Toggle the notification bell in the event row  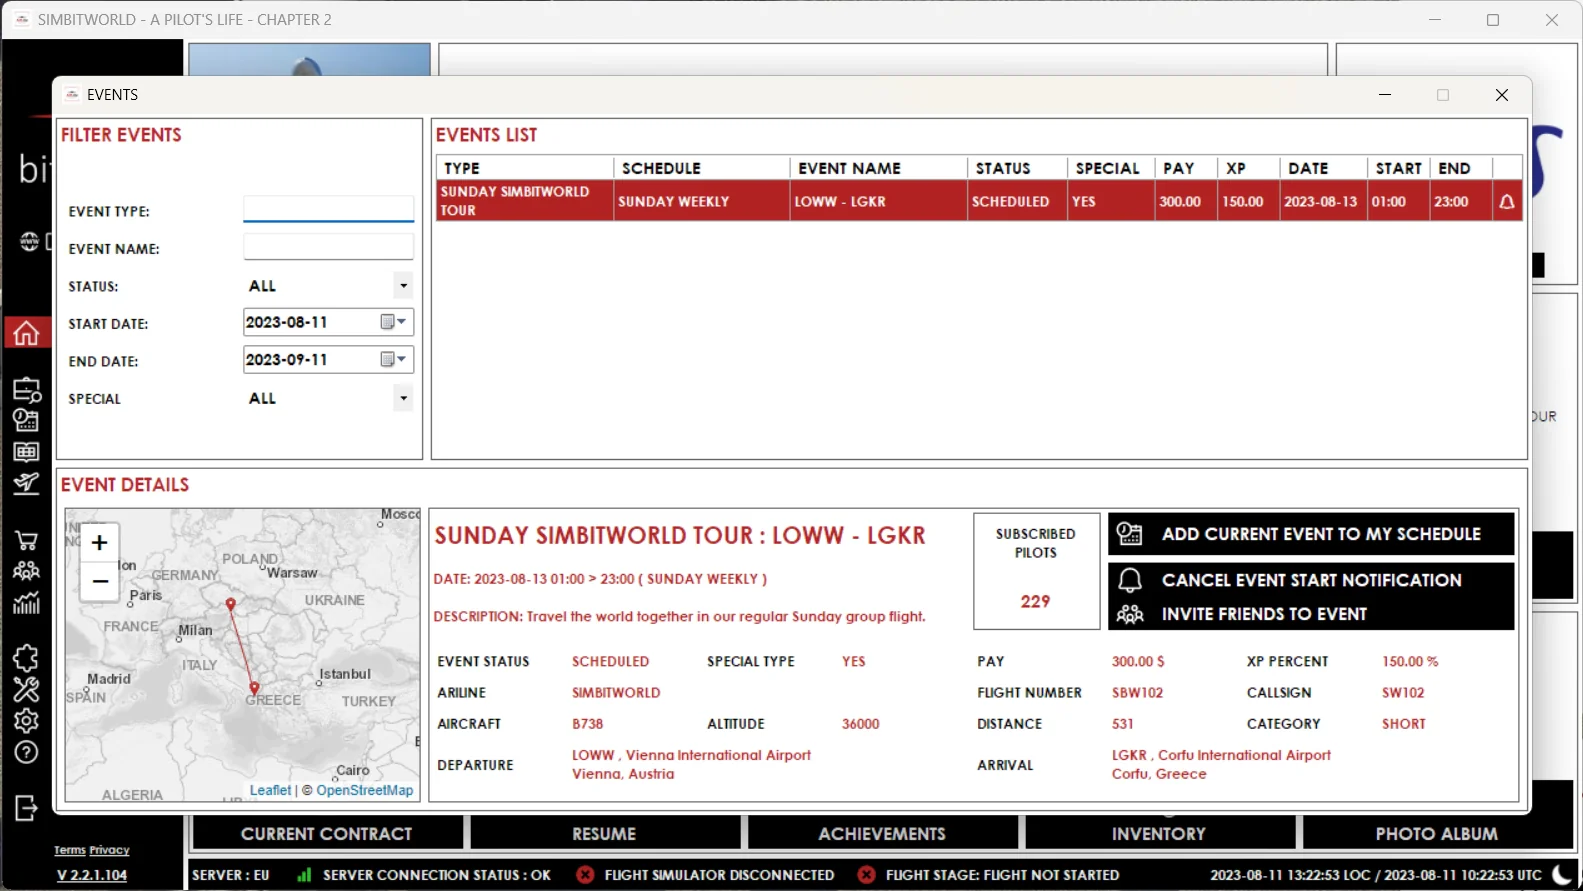(x=1506, y=202)
